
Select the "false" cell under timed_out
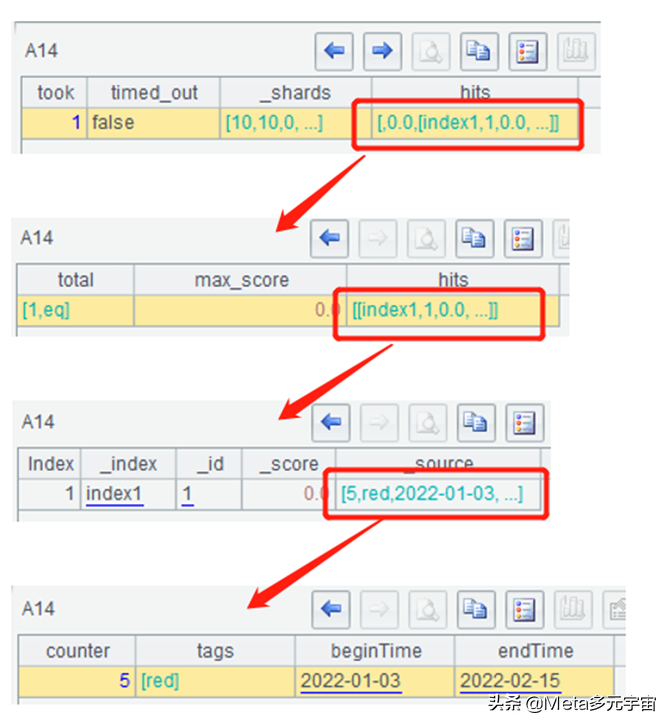tap(154, 123)
